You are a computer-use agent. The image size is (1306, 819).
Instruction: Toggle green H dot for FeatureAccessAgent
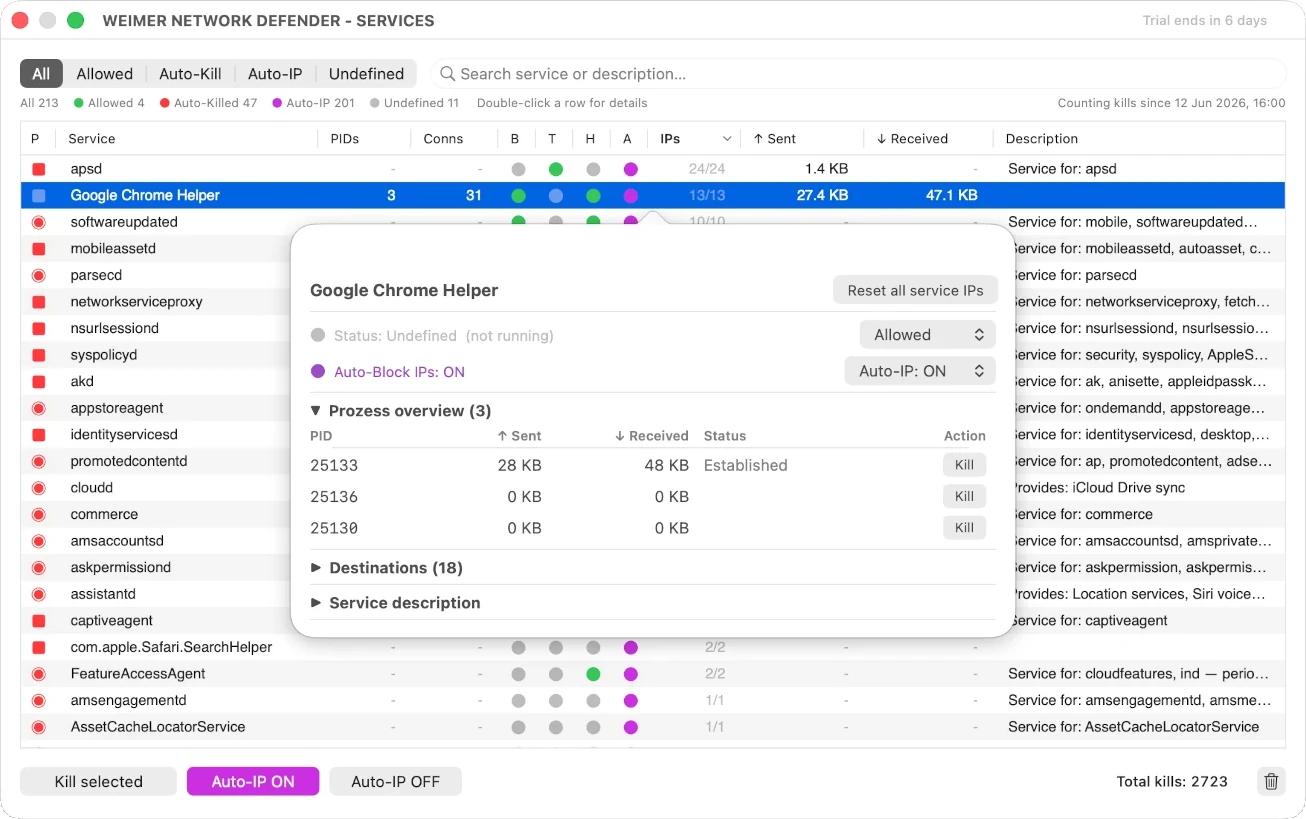[593, 674]
